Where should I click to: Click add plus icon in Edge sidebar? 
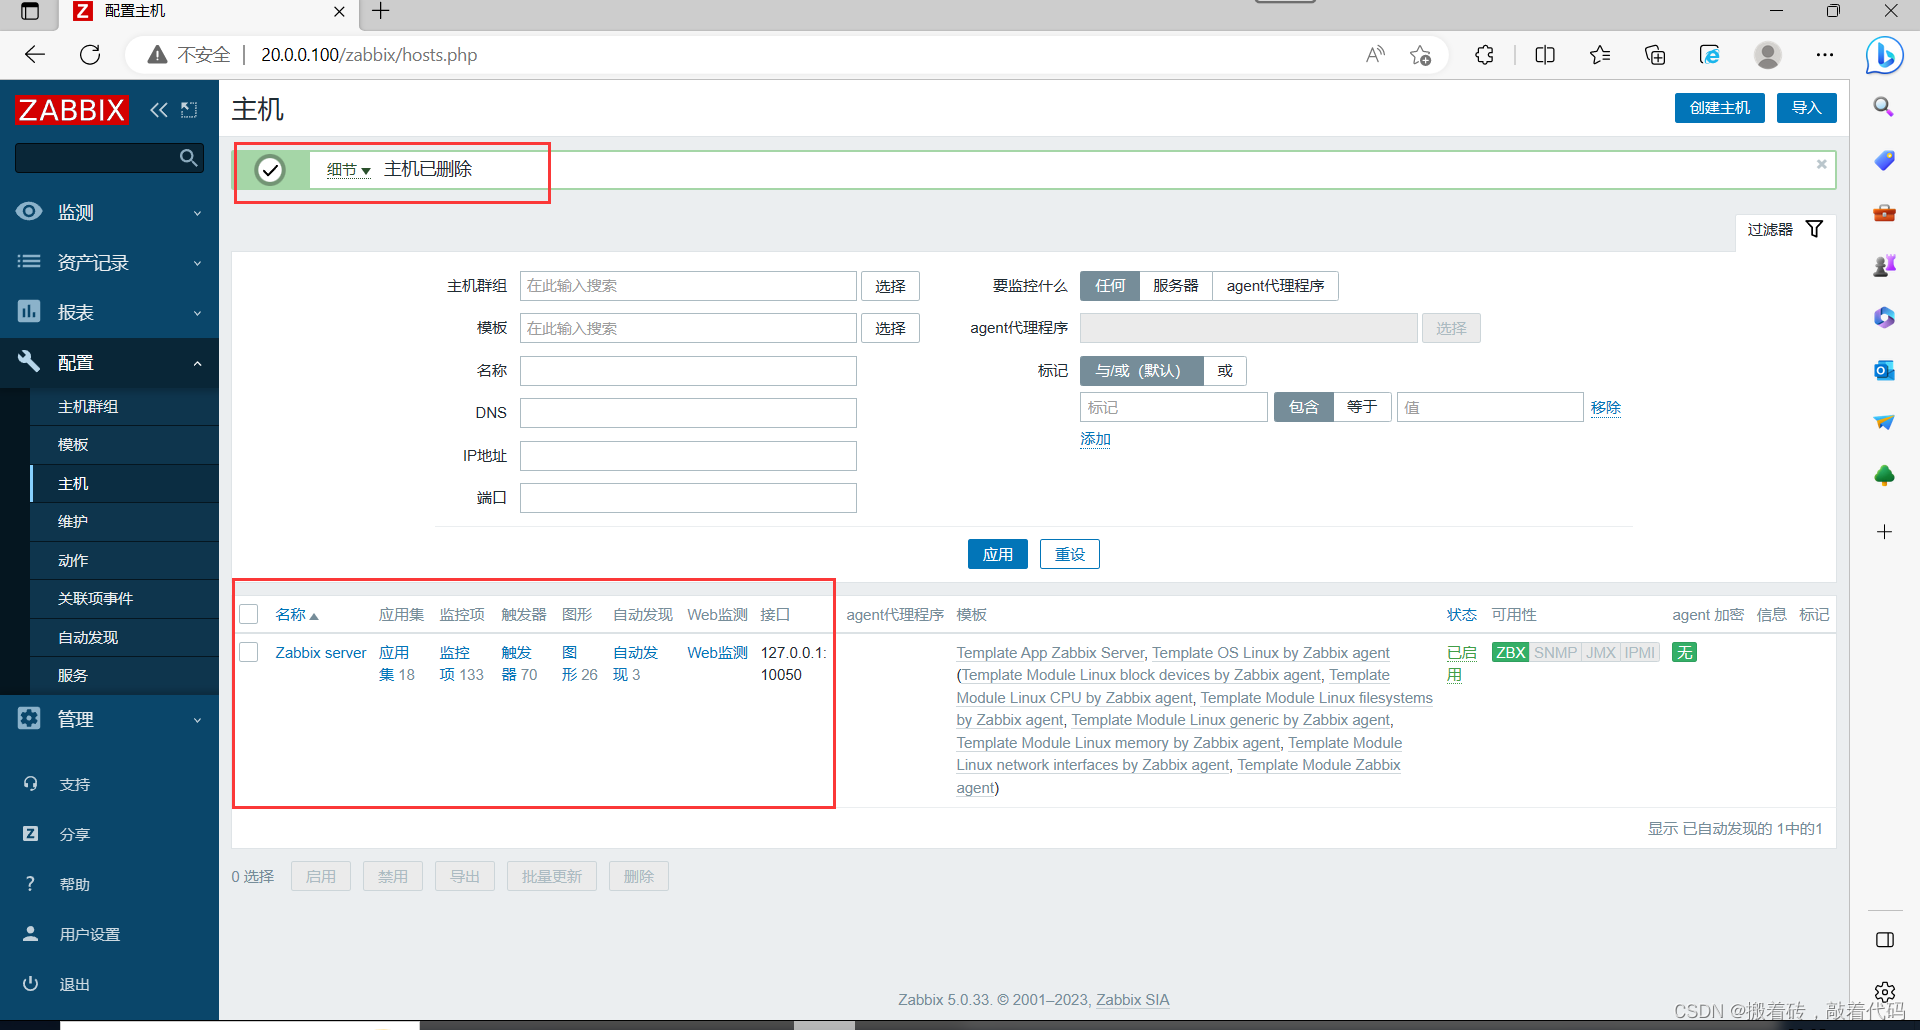point(1884,532)
